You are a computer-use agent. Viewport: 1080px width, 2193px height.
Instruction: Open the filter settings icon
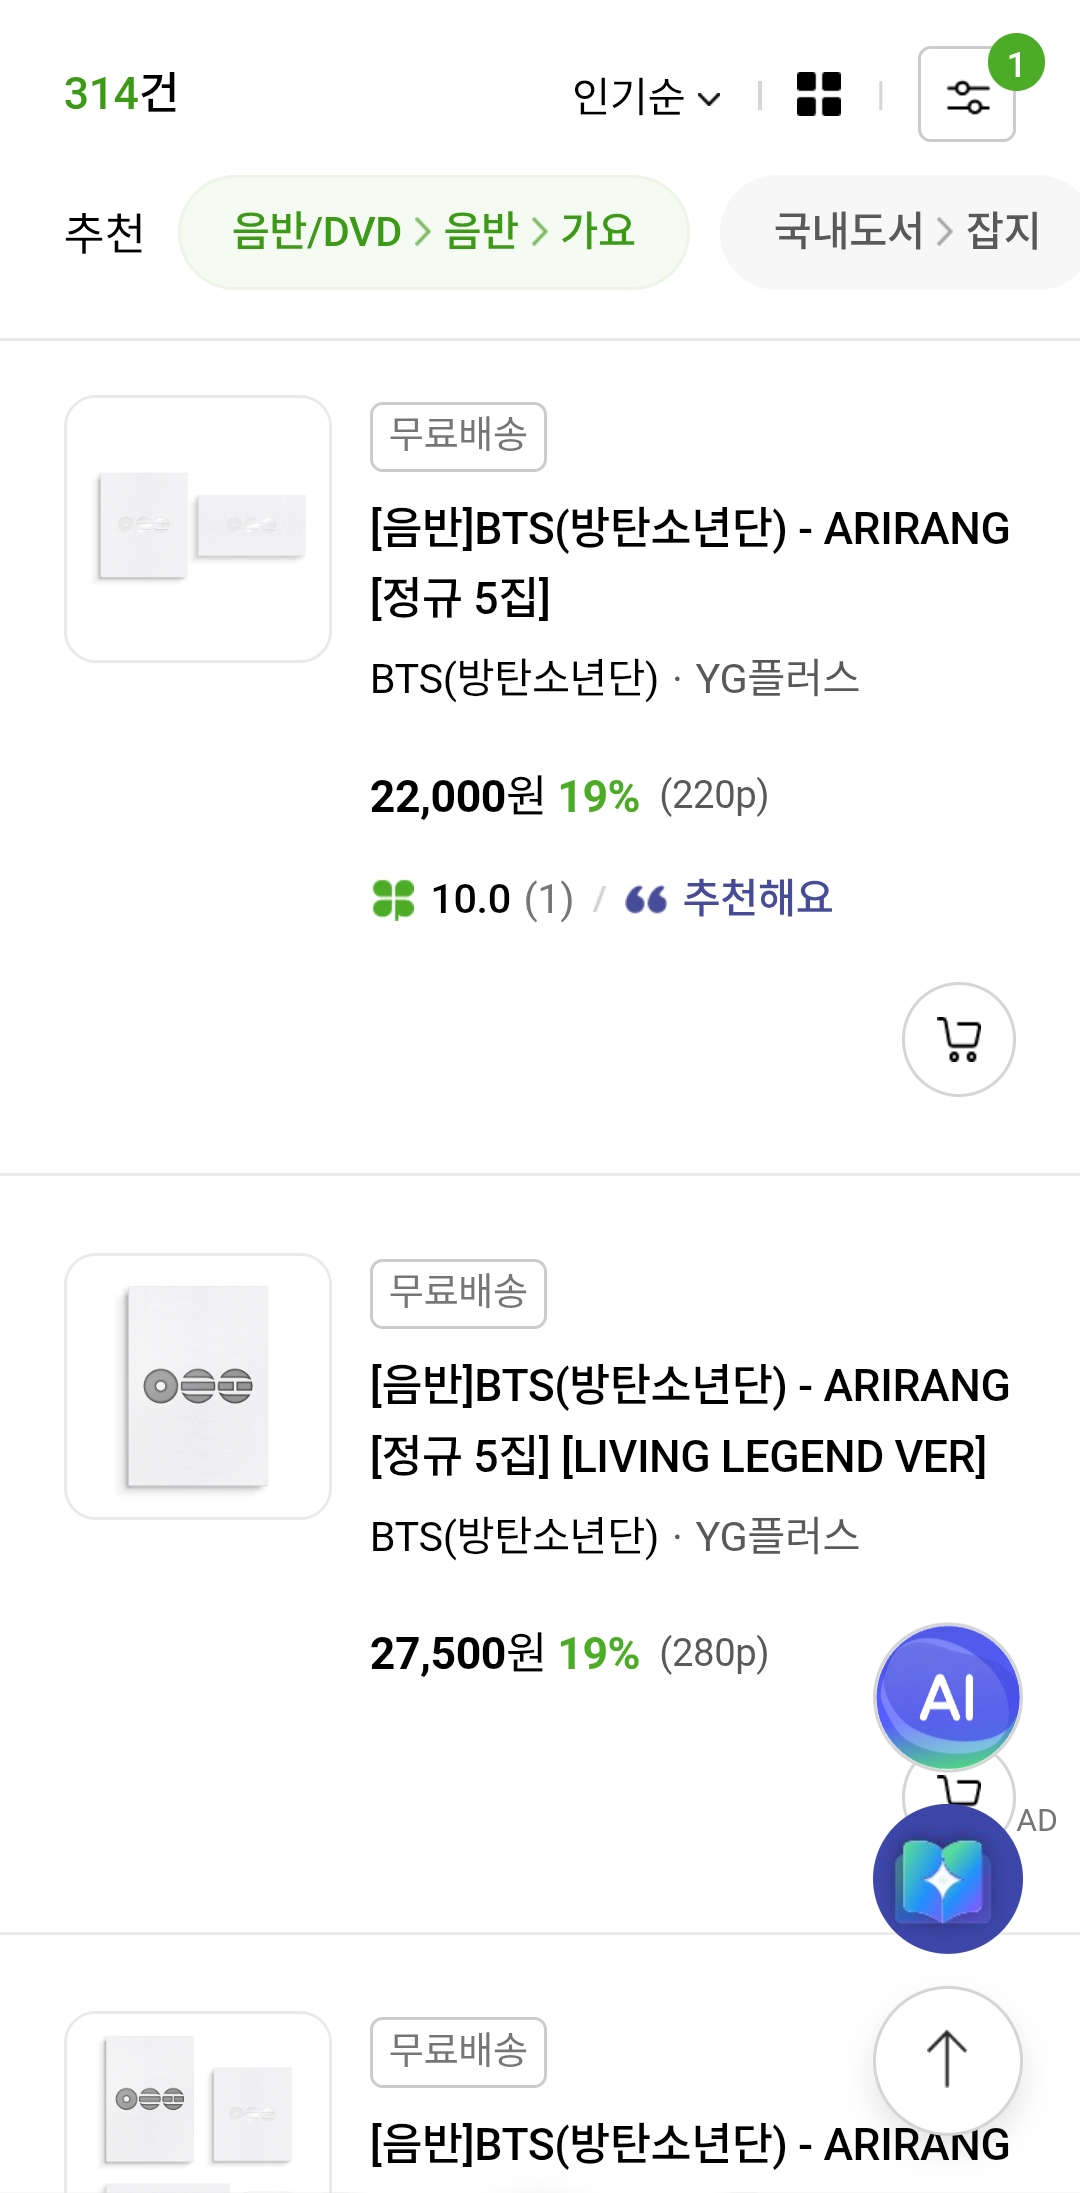[x=966, y=95]
